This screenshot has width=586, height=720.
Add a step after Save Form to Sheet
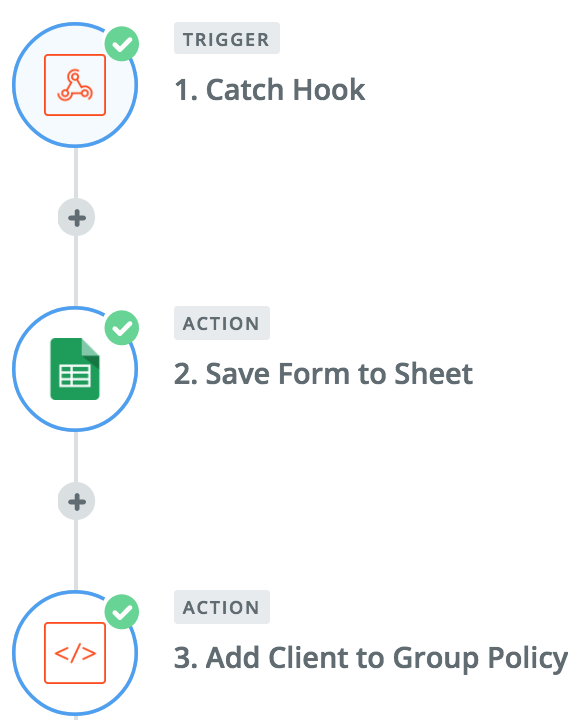77,501
